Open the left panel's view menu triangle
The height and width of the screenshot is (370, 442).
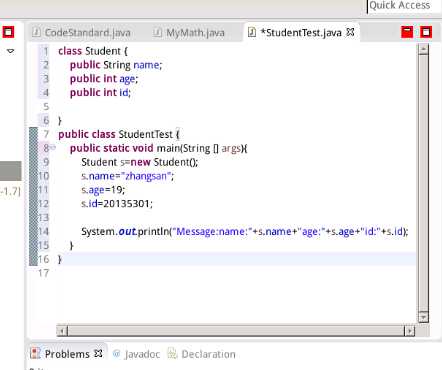[10, 51]
